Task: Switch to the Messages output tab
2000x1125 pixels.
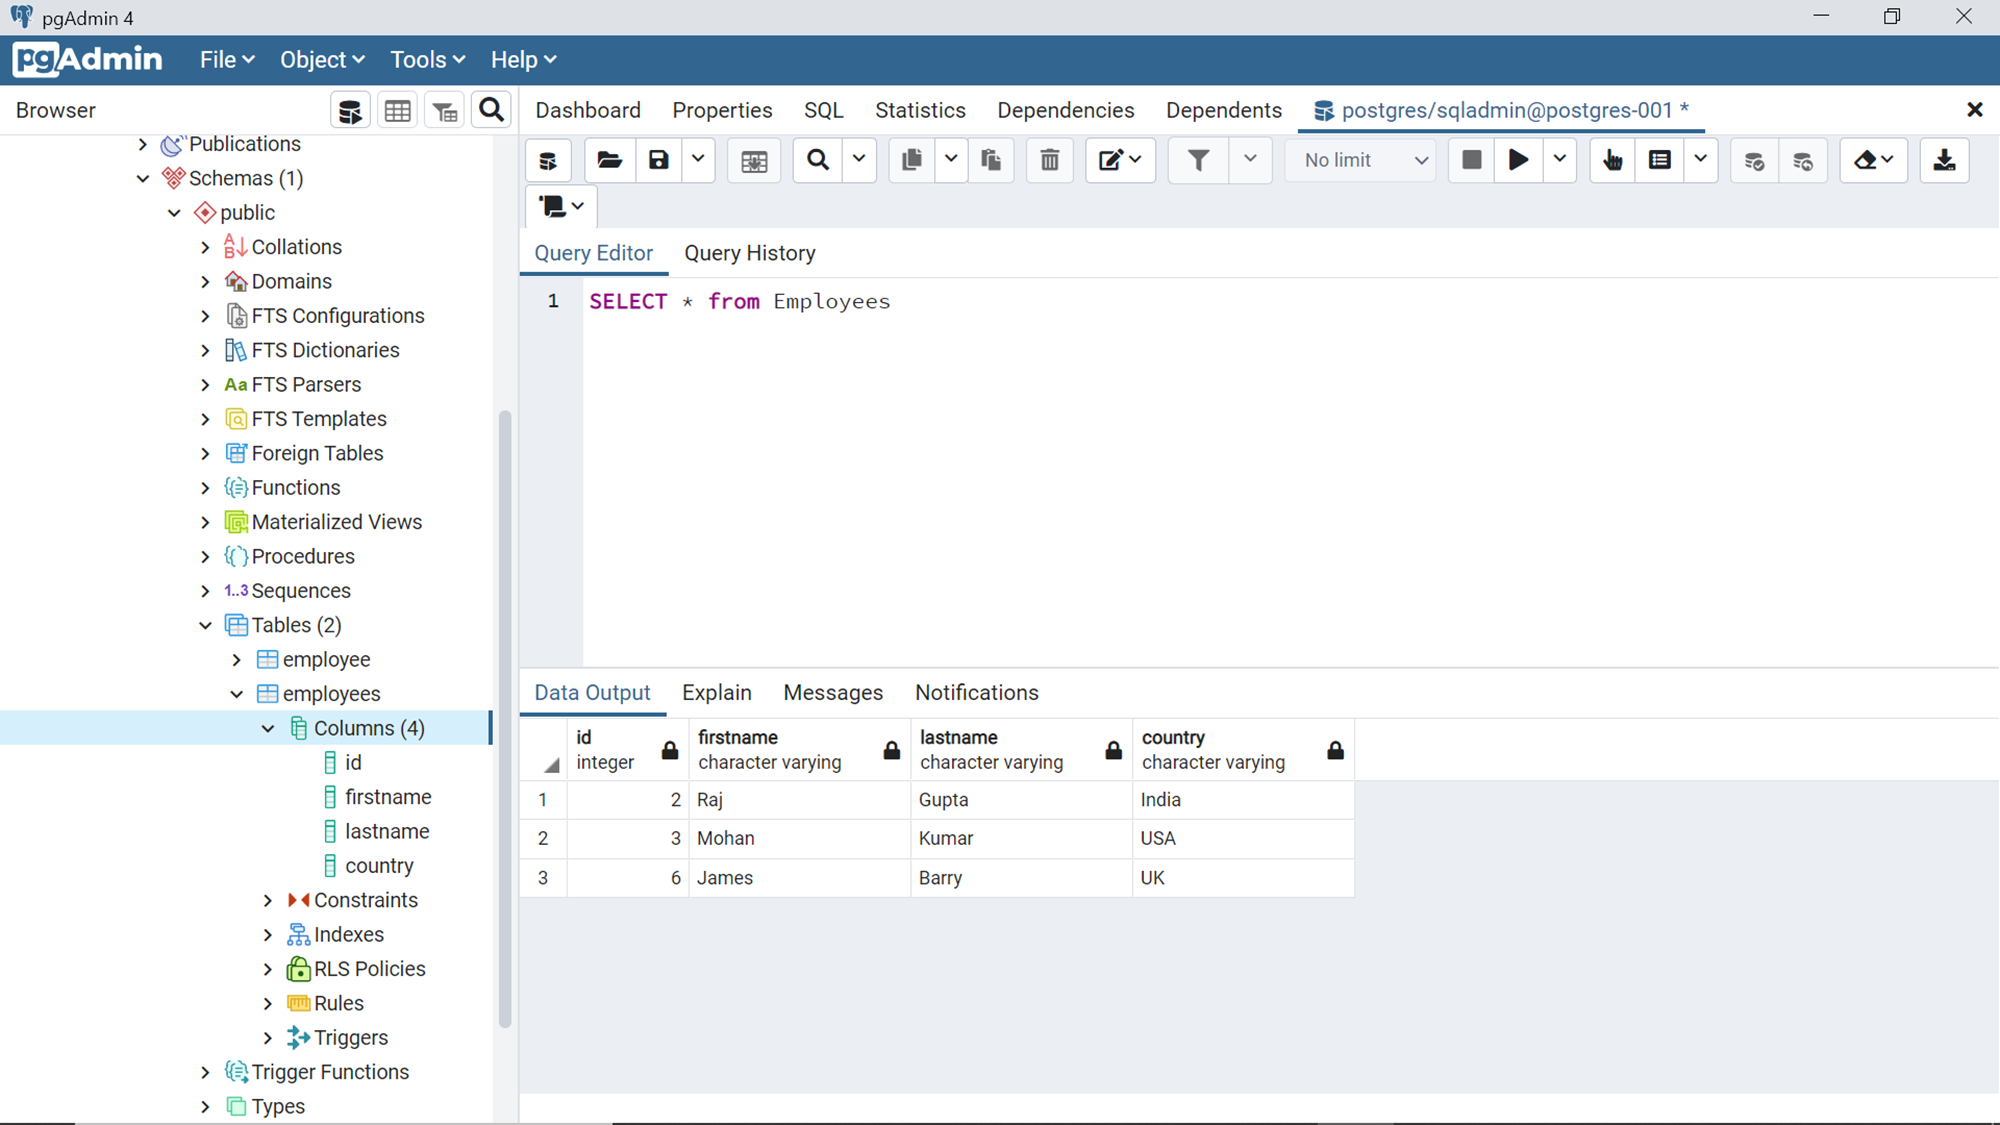Action: [832, 693]
